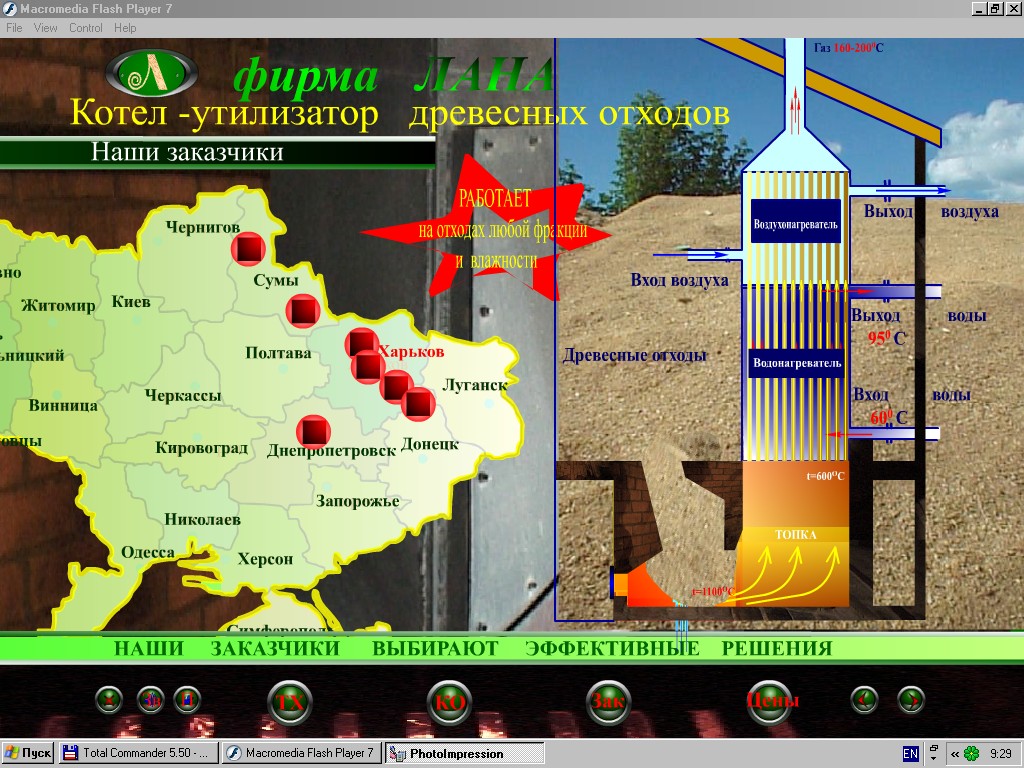Click the third small round button at bottom left
The image size is (1024, 768).
187,700
